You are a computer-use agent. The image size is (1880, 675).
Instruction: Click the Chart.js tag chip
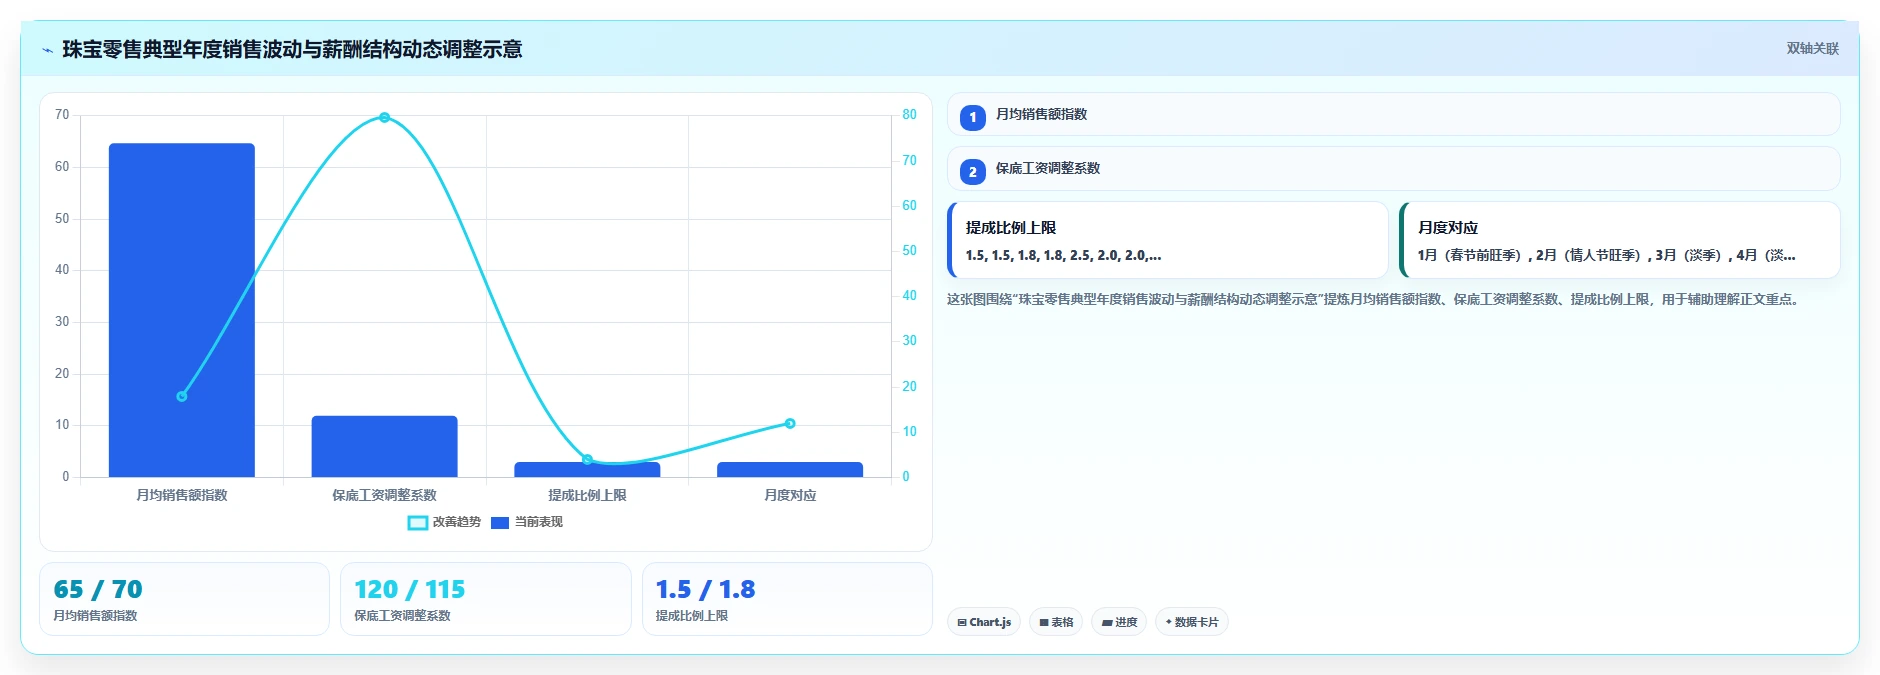pyautogui.click(x=984, y=622)
